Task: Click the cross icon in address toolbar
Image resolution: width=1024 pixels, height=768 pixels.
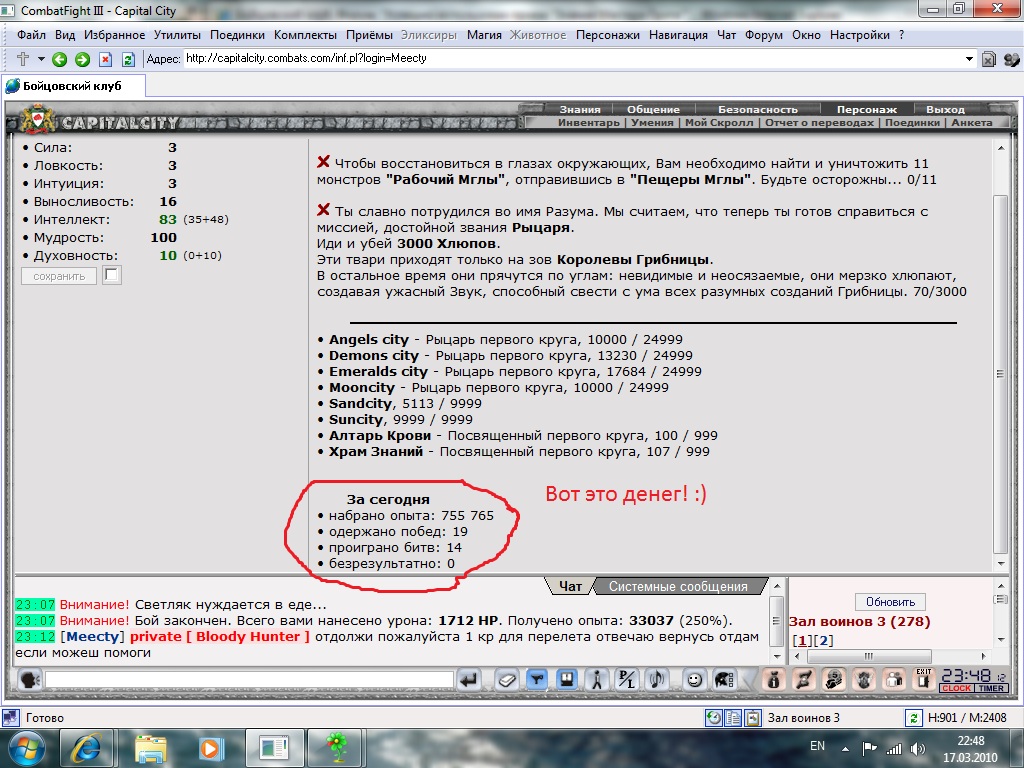Action: 23,59
